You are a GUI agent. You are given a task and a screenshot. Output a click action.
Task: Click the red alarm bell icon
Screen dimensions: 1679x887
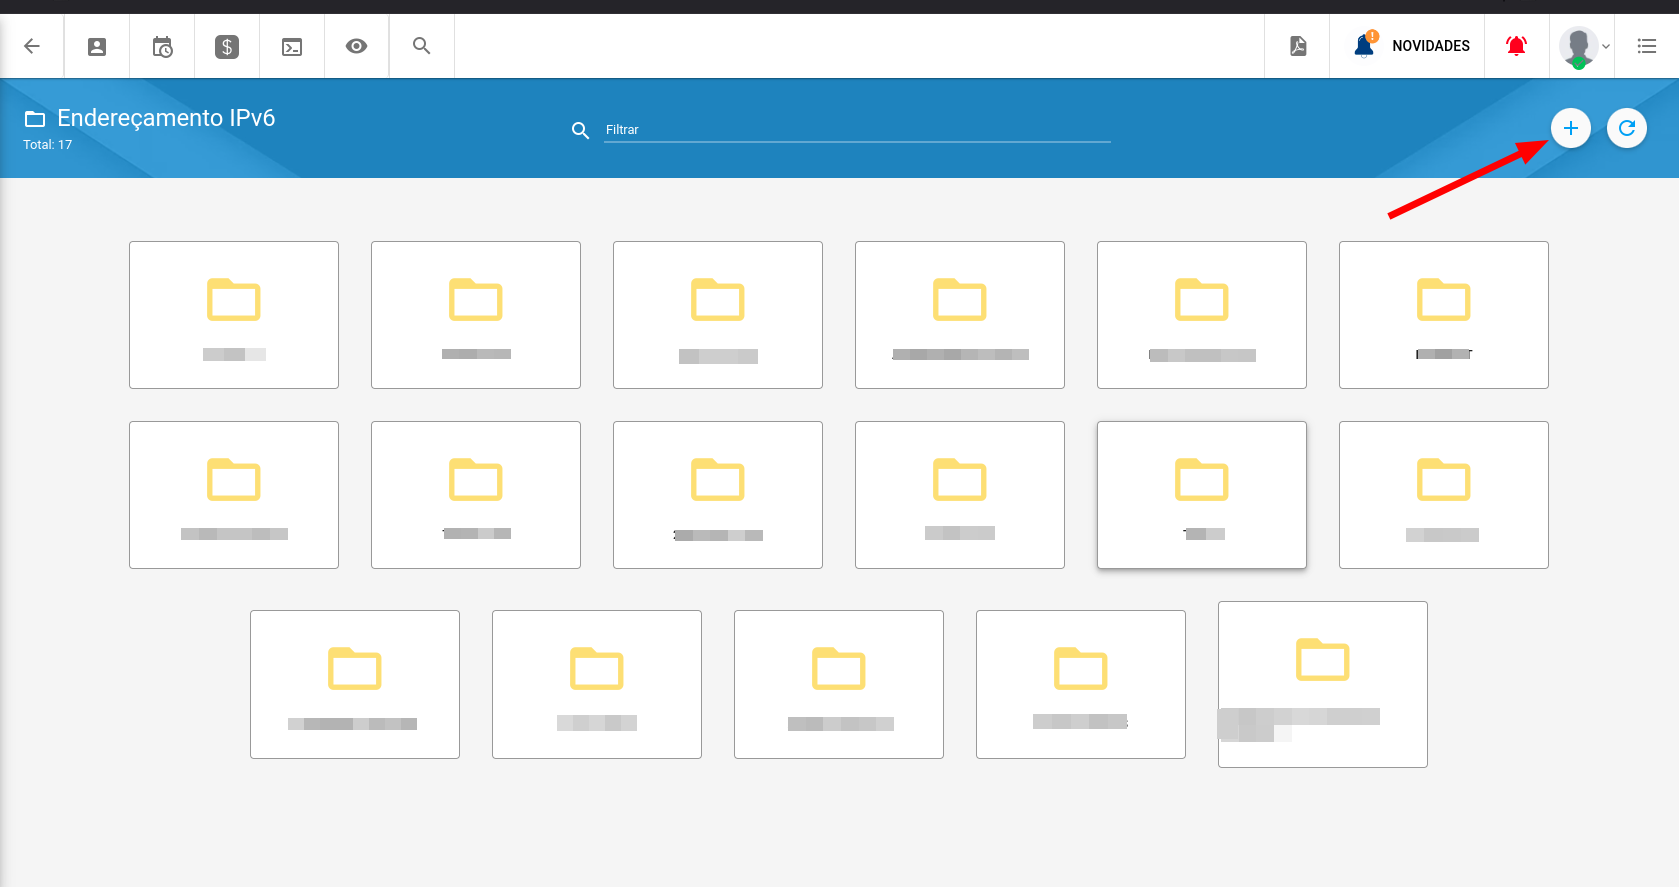[1517, 46]
